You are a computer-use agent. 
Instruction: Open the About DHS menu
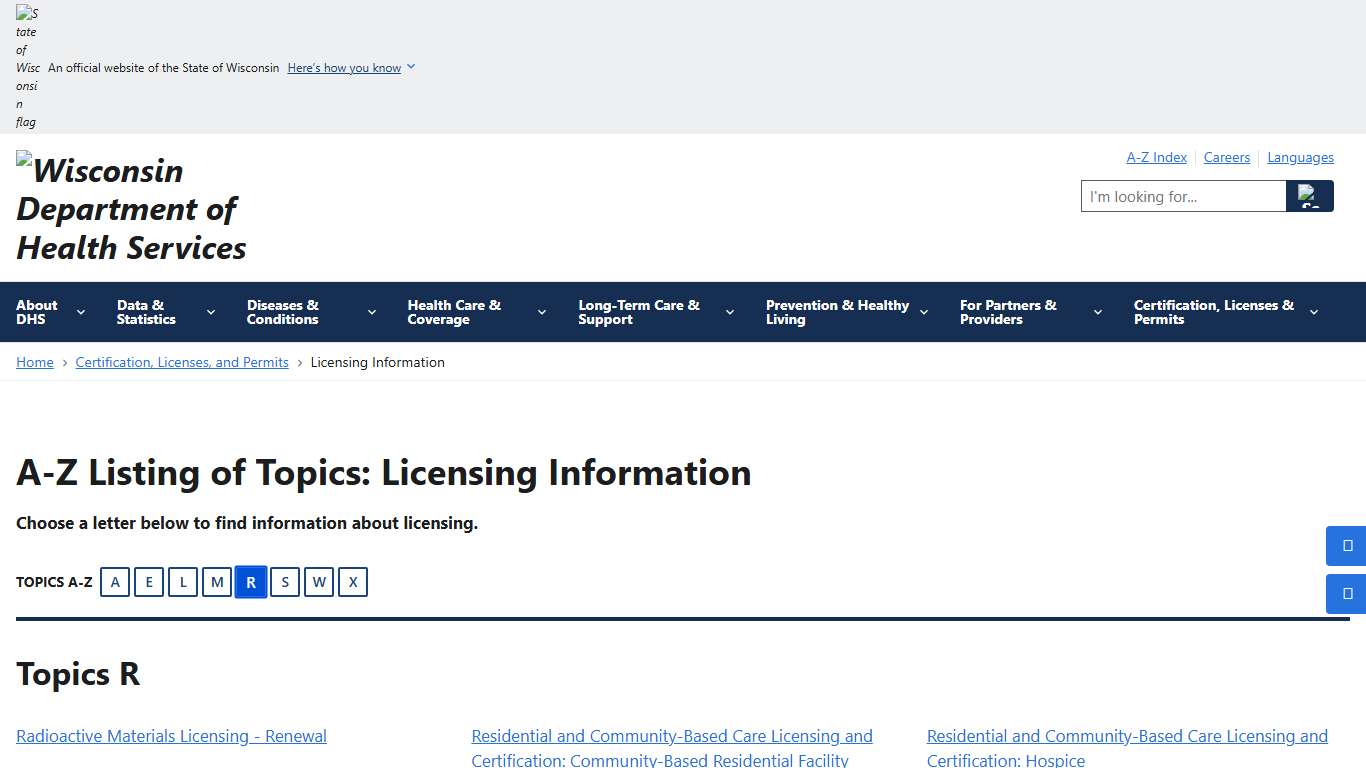pyautogui.click(x=37, y=311)
